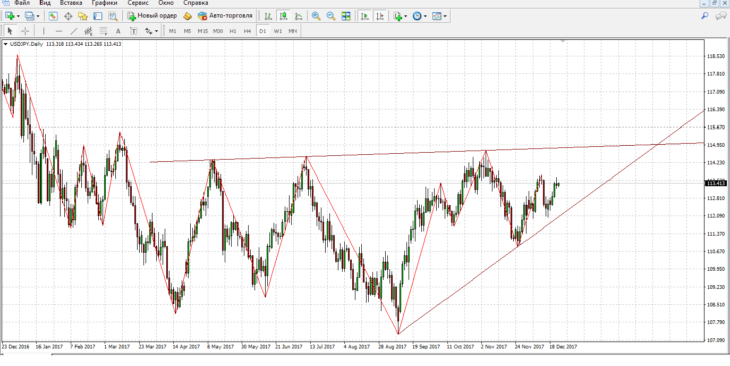Toggle chart auto scroll icon

pos(365,16)
